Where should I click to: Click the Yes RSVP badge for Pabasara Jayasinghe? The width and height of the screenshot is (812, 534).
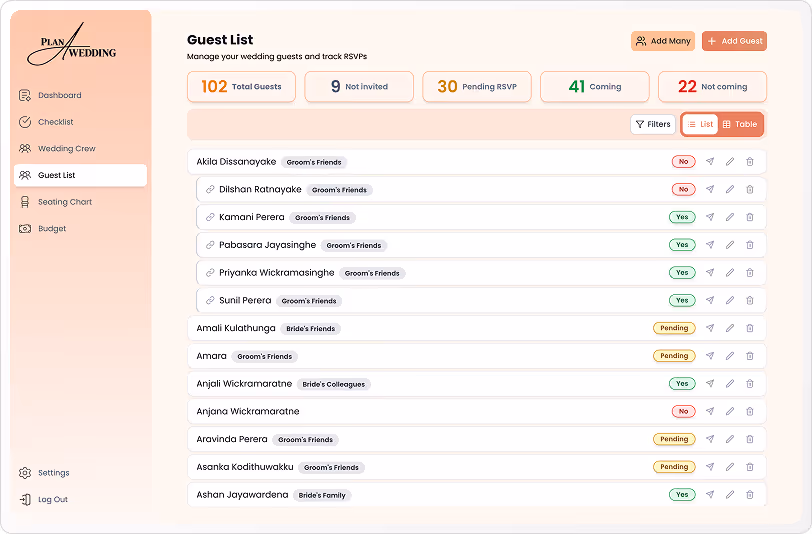(681, 245)
